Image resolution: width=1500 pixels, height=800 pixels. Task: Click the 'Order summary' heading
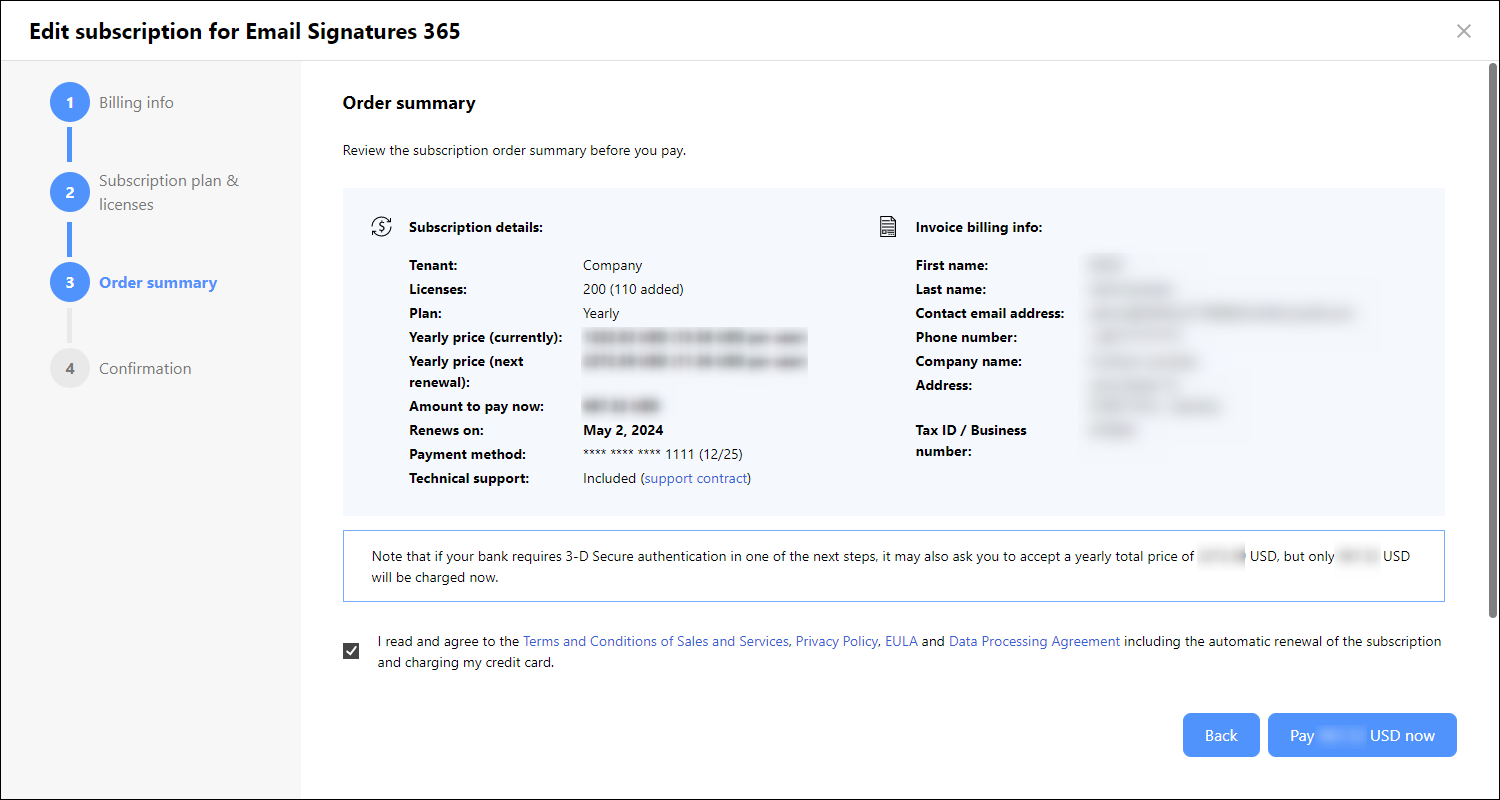(x=409, y=103)
